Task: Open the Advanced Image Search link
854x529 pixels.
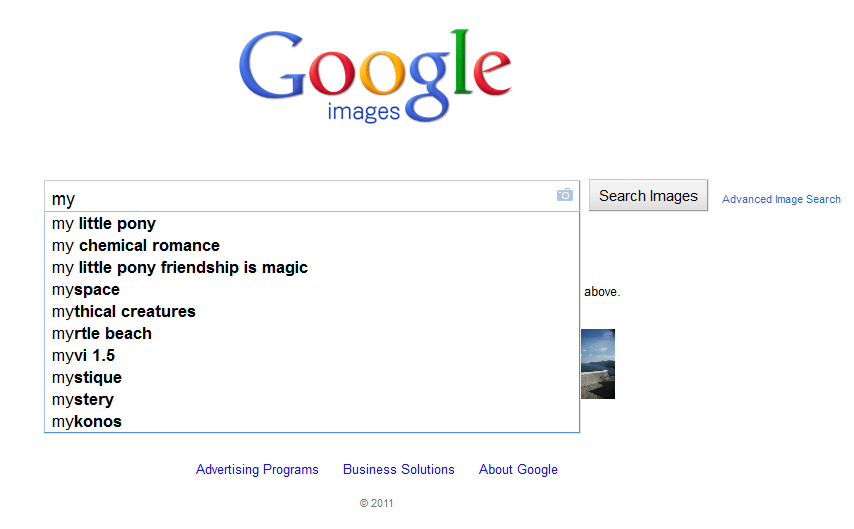Action: [781, 199]
